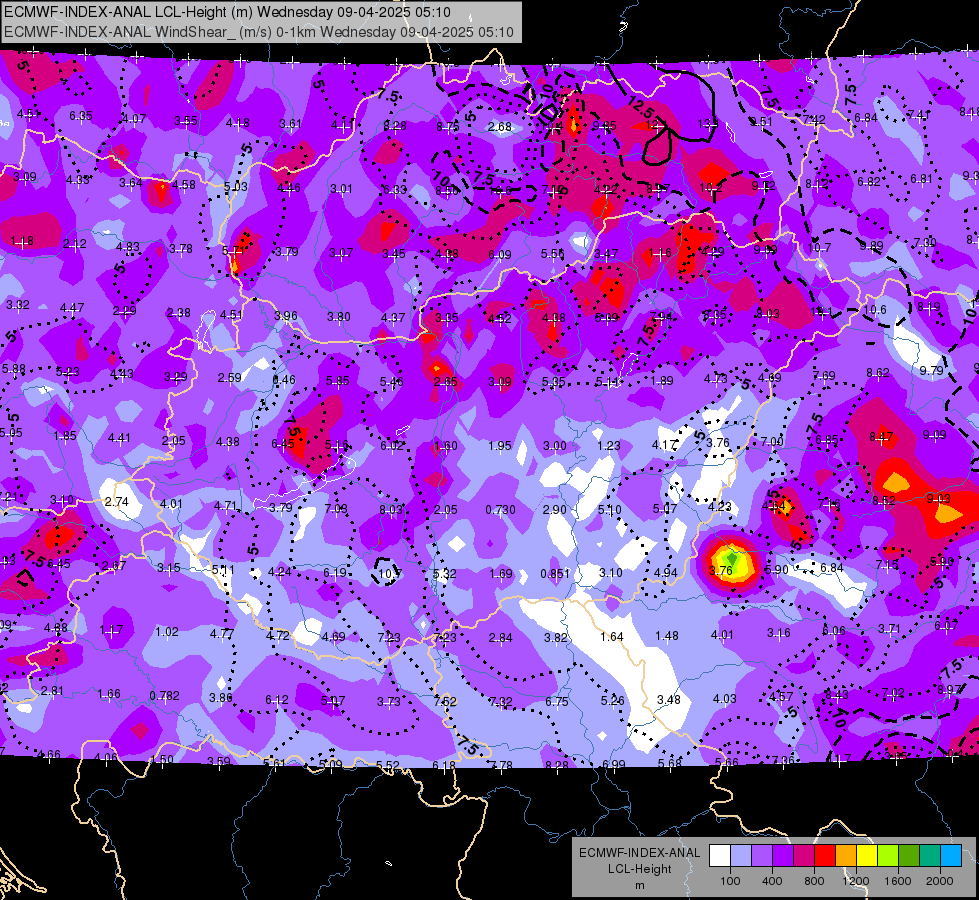Click the yellow legend swatch

pos(867,856)
